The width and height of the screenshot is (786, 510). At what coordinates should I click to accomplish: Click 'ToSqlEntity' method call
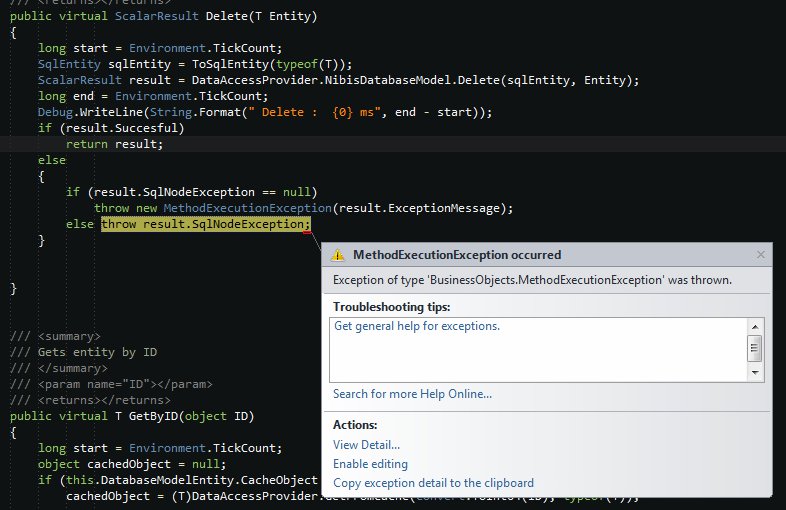230,64
